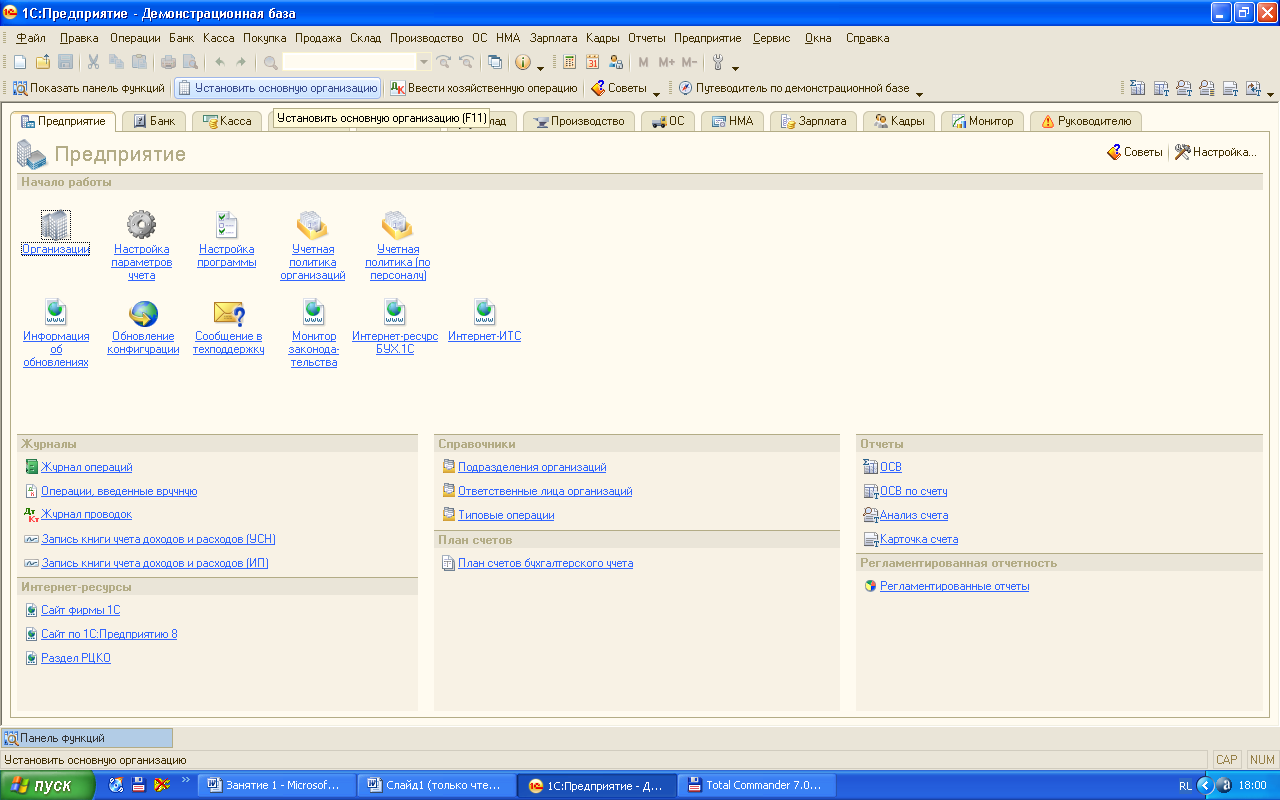Viewport: 1280px width, 800px height.
Task: Click the search text input field
Action: pos(349,62)
